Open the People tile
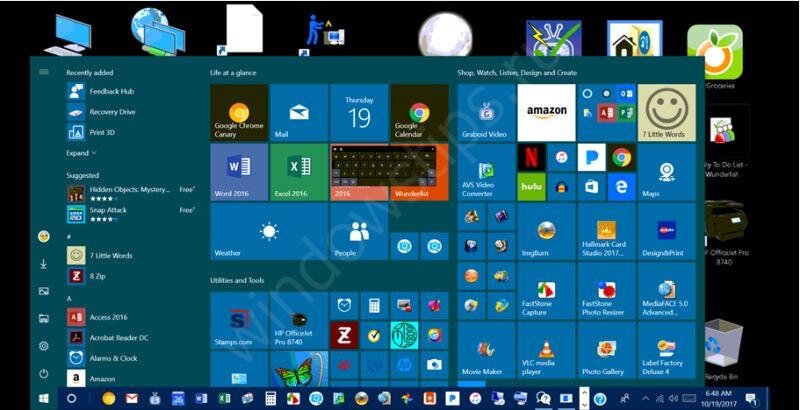 point(359,232)
